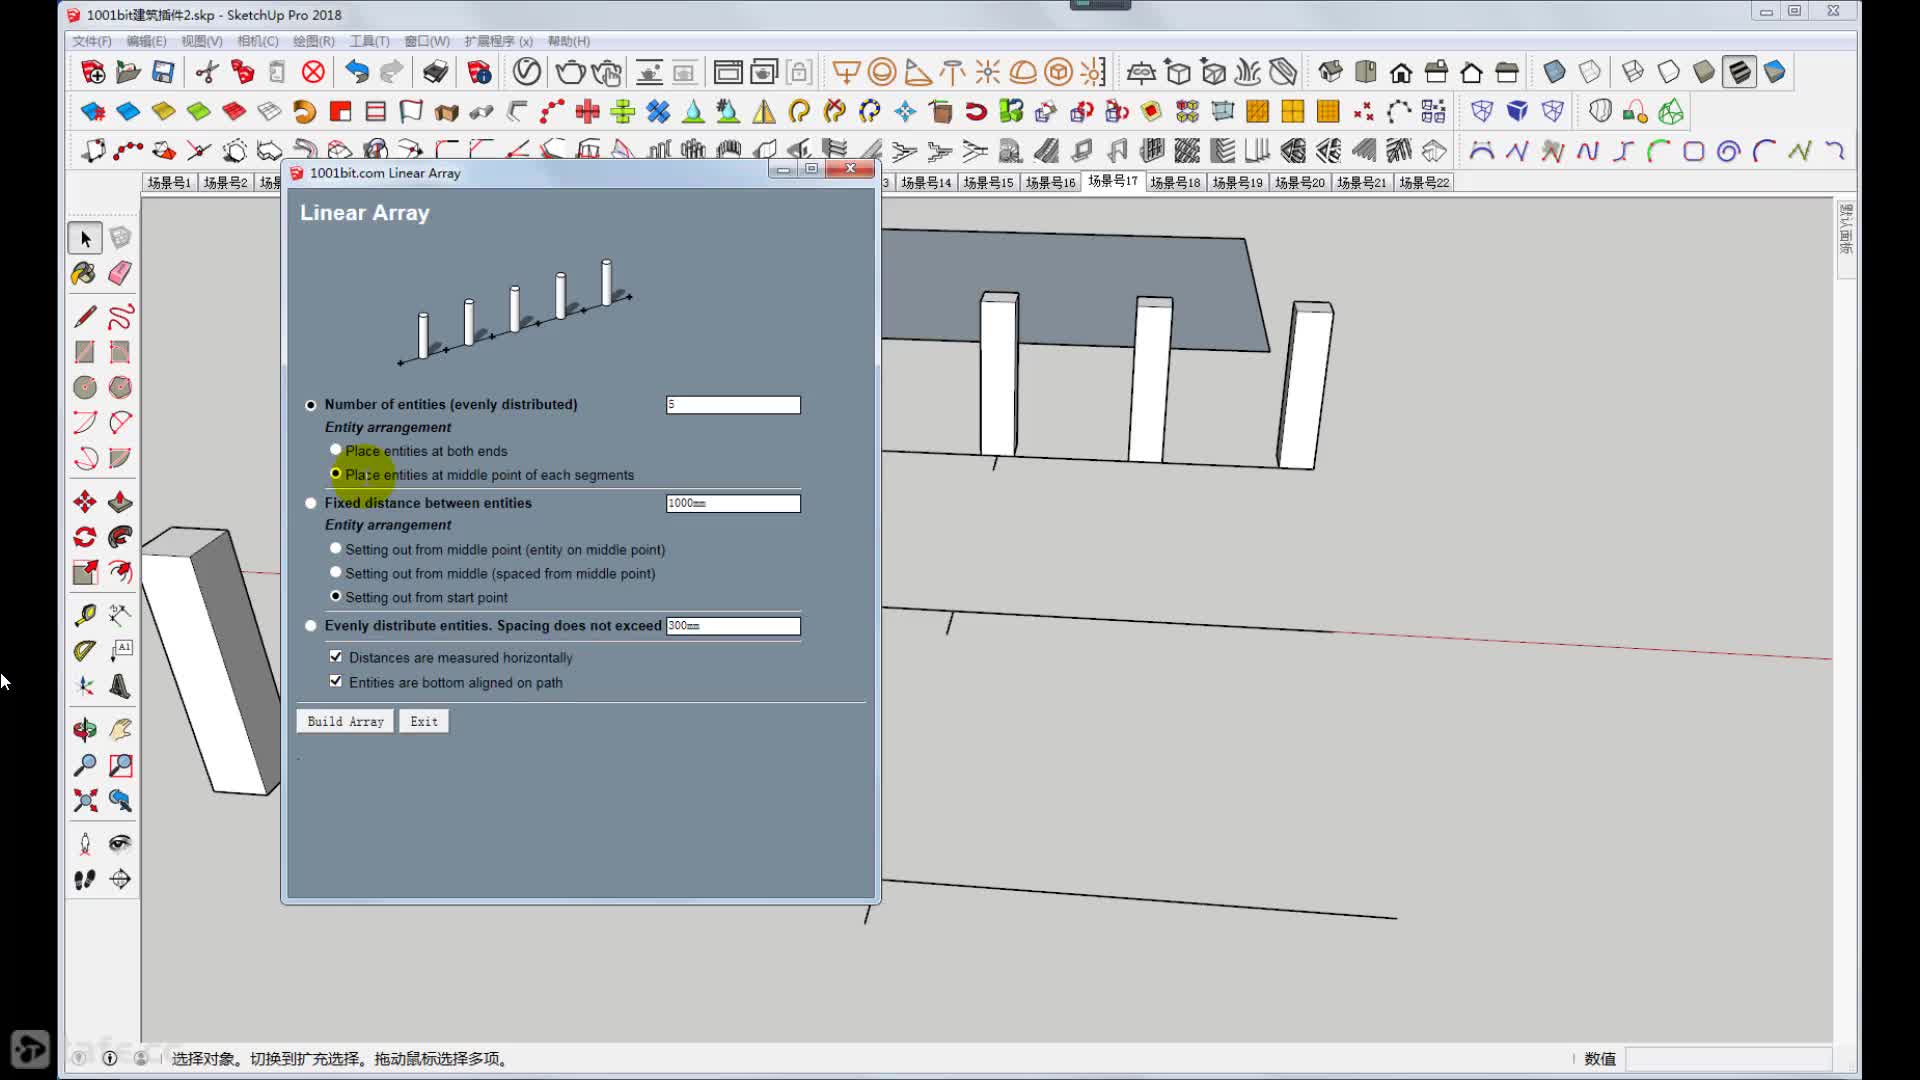Activate the Zoom Extents tool

click(85, 800)
